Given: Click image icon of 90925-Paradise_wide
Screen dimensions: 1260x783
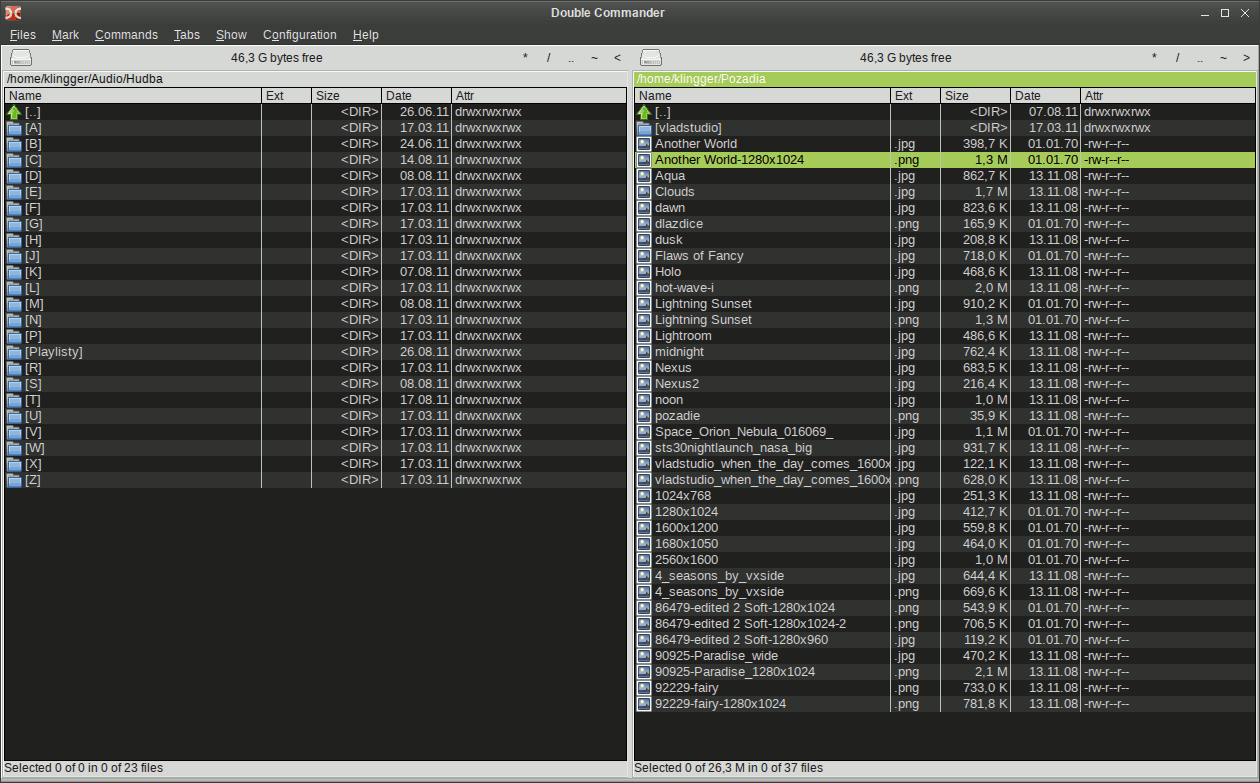Looking at the screenshot, I should (x=644, y=656).
